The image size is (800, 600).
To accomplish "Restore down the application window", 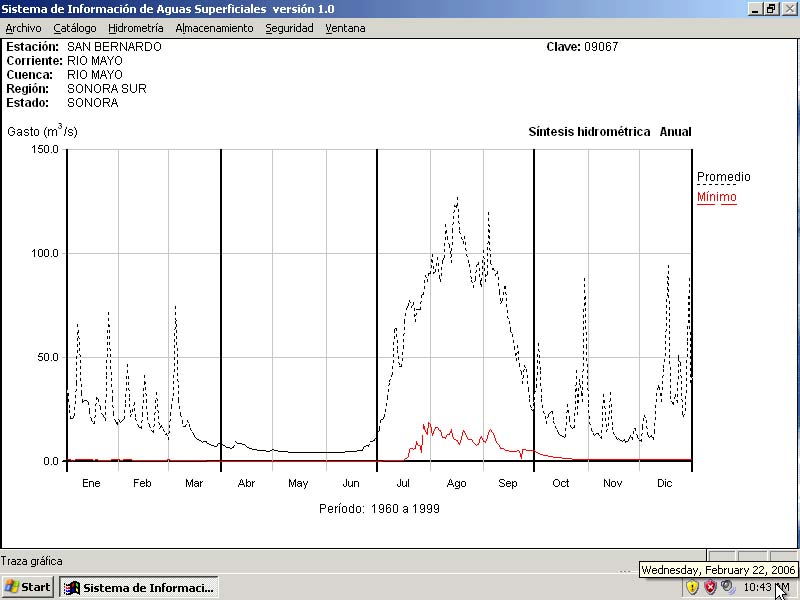I will pos(771,8).
